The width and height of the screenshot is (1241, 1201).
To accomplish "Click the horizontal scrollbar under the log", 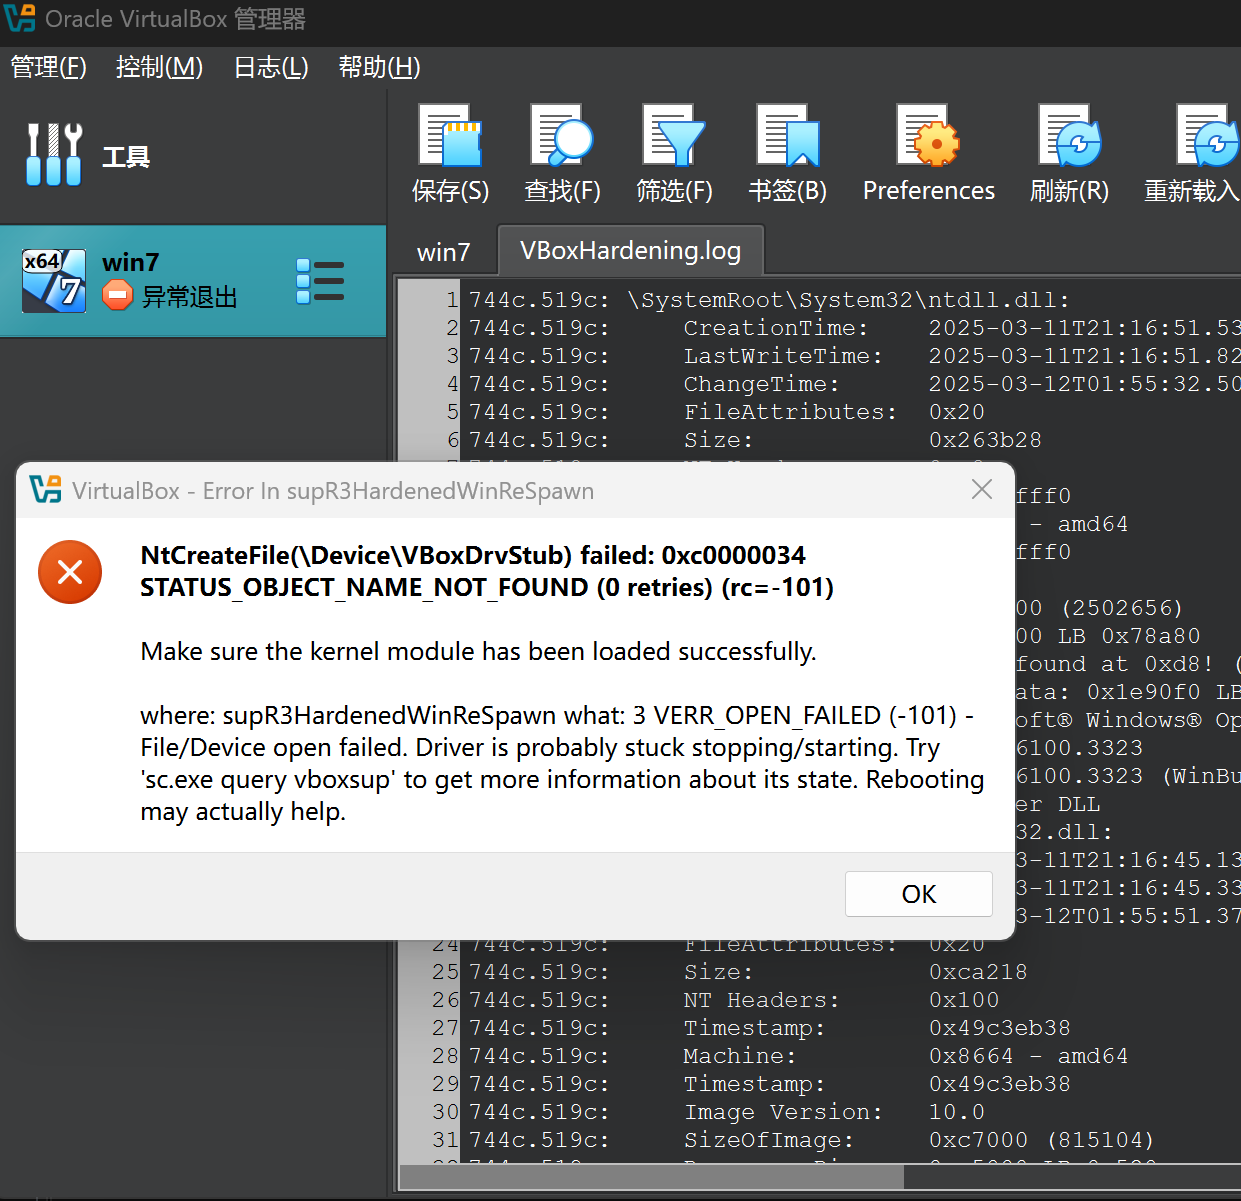I will click(x=650, y=1177).
